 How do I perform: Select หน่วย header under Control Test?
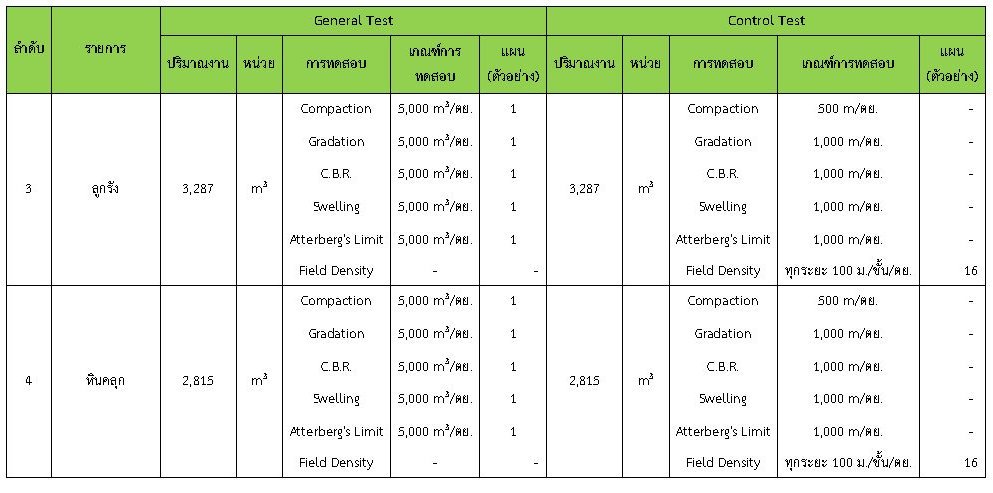645,63
